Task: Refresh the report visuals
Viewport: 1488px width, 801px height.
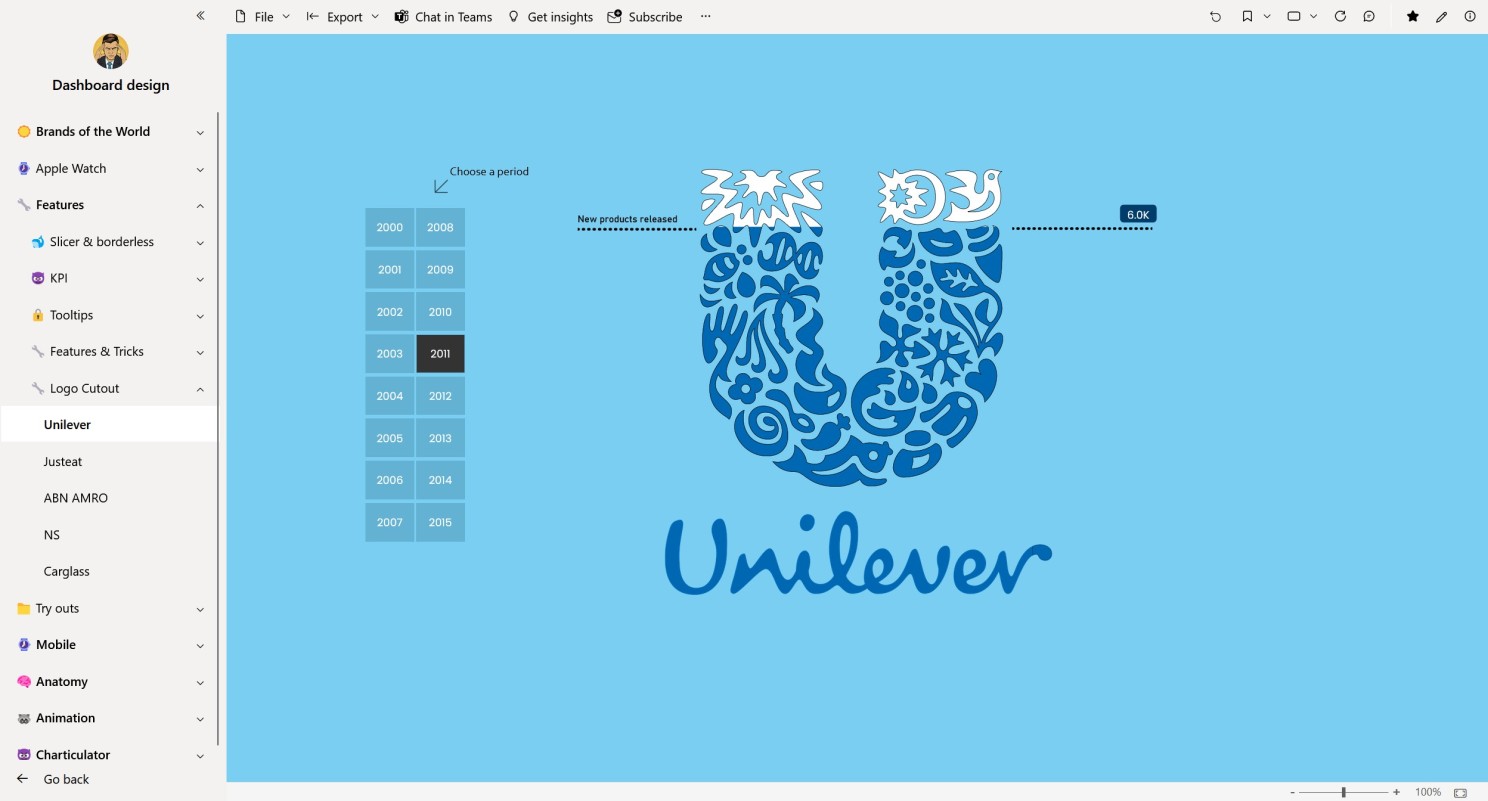Action: (x=1340, y=16)
